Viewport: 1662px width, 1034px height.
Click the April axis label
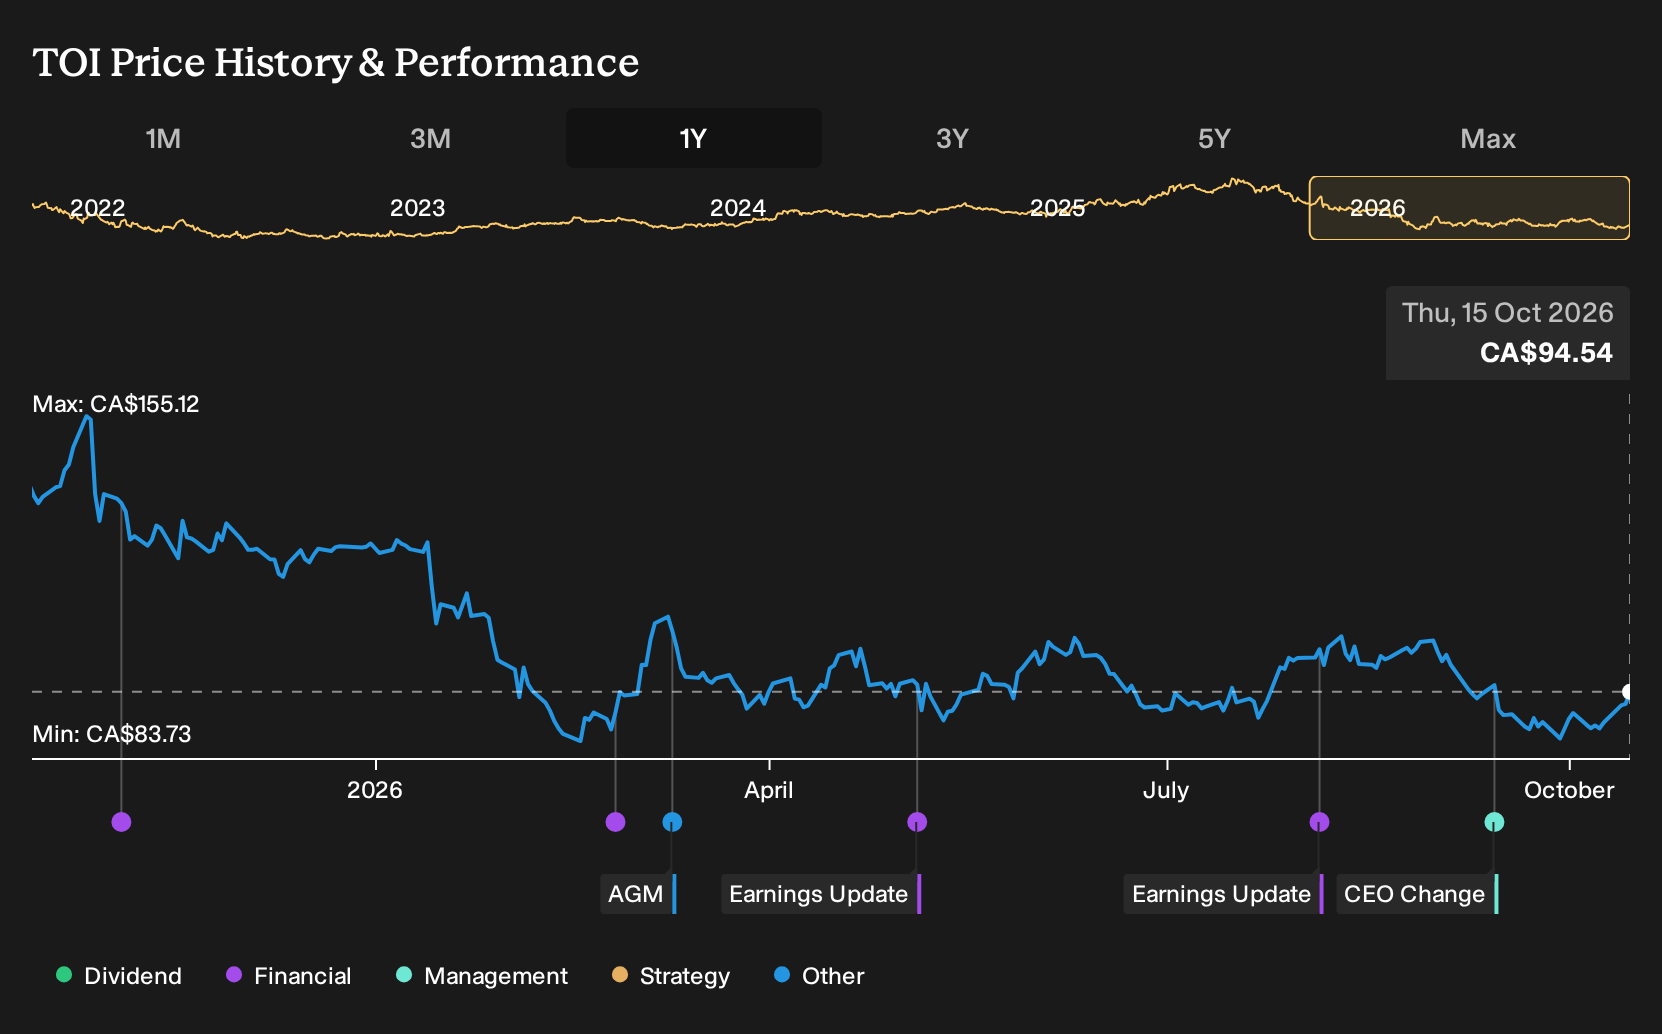[x=768, y=790]
